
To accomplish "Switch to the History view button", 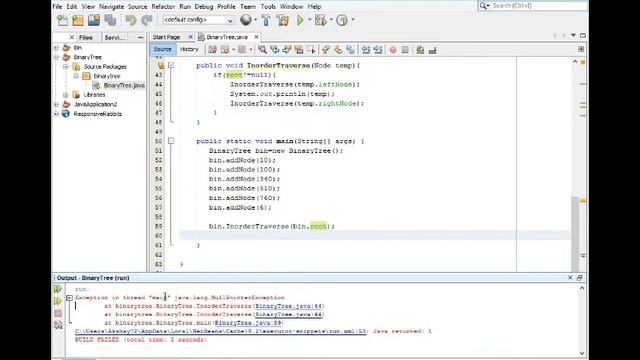I will pos(189,49).
